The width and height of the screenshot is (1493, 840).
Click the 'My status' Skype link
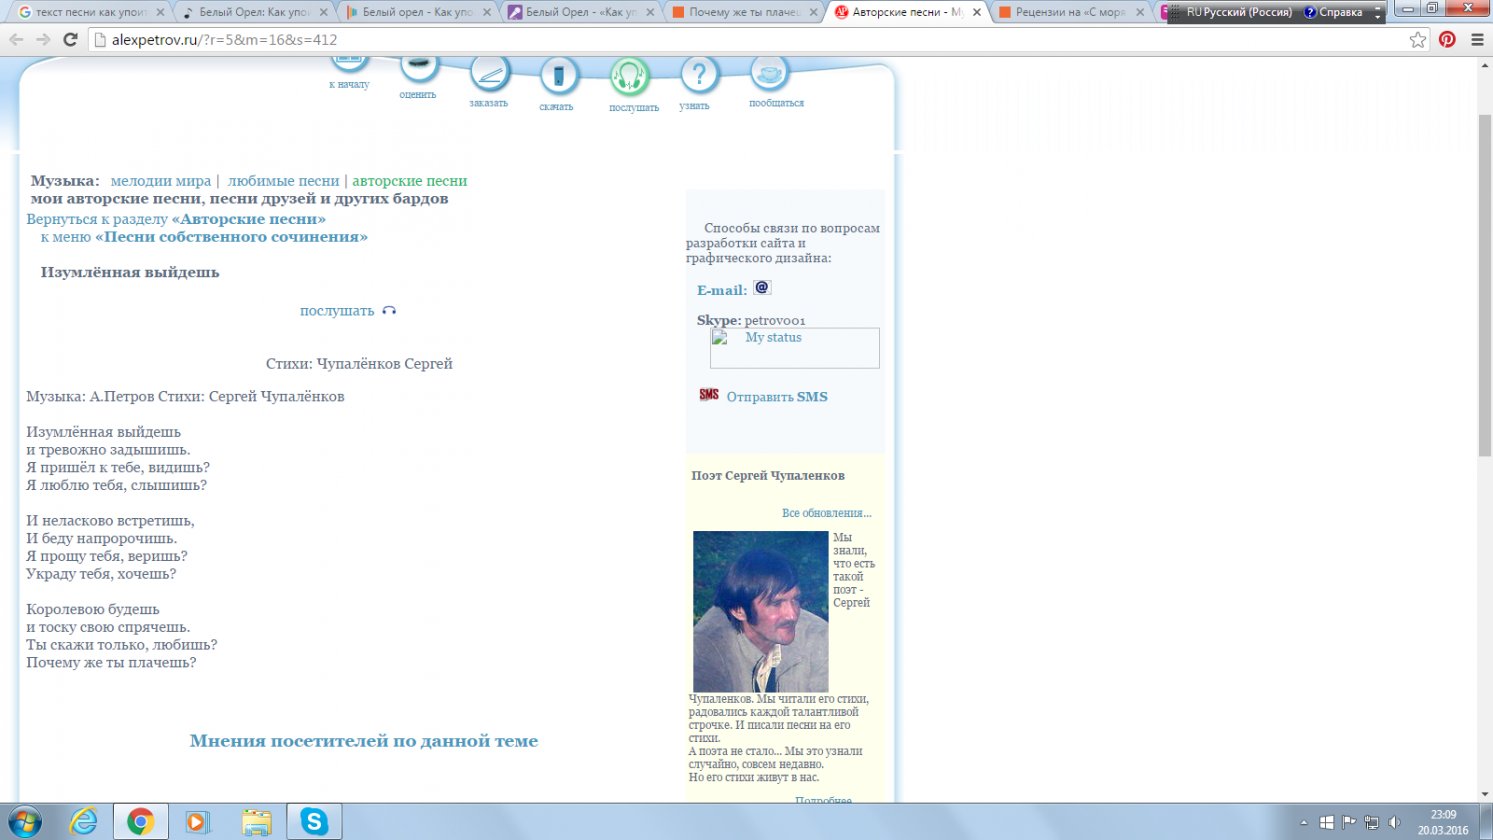tap(773, 338)
